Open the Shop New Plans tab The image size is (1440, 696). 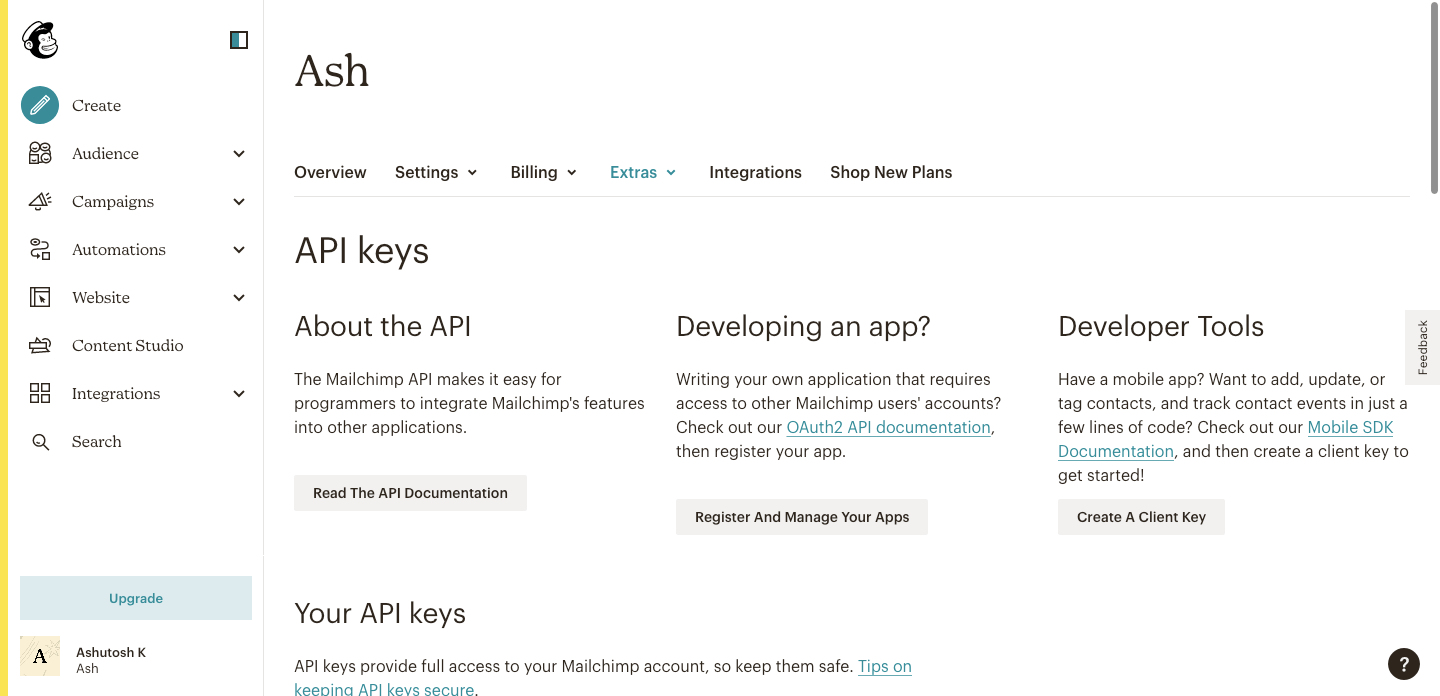[891, 172]
